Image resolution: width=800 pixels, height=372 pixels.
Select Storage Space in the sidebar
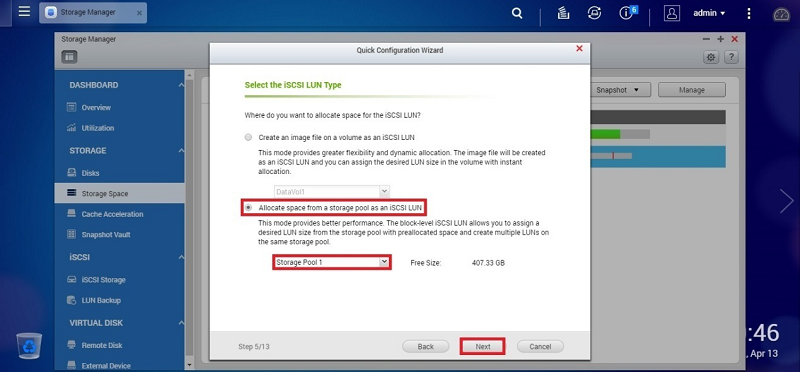[x=119, y=193]
